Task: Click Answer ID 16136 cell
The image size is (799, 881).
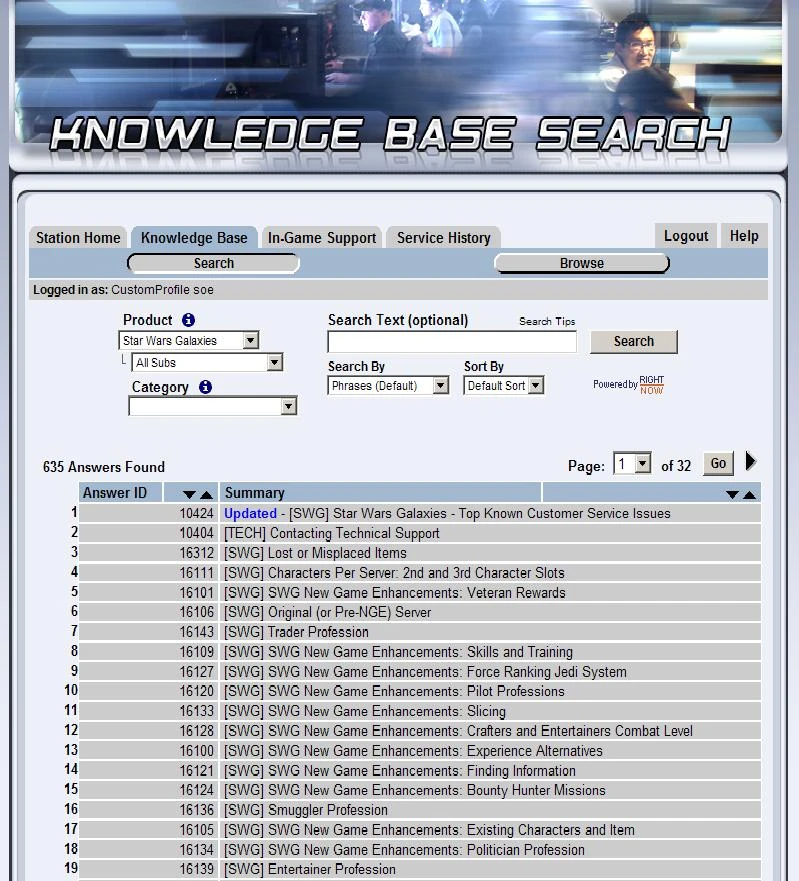Action: point(148,810)
